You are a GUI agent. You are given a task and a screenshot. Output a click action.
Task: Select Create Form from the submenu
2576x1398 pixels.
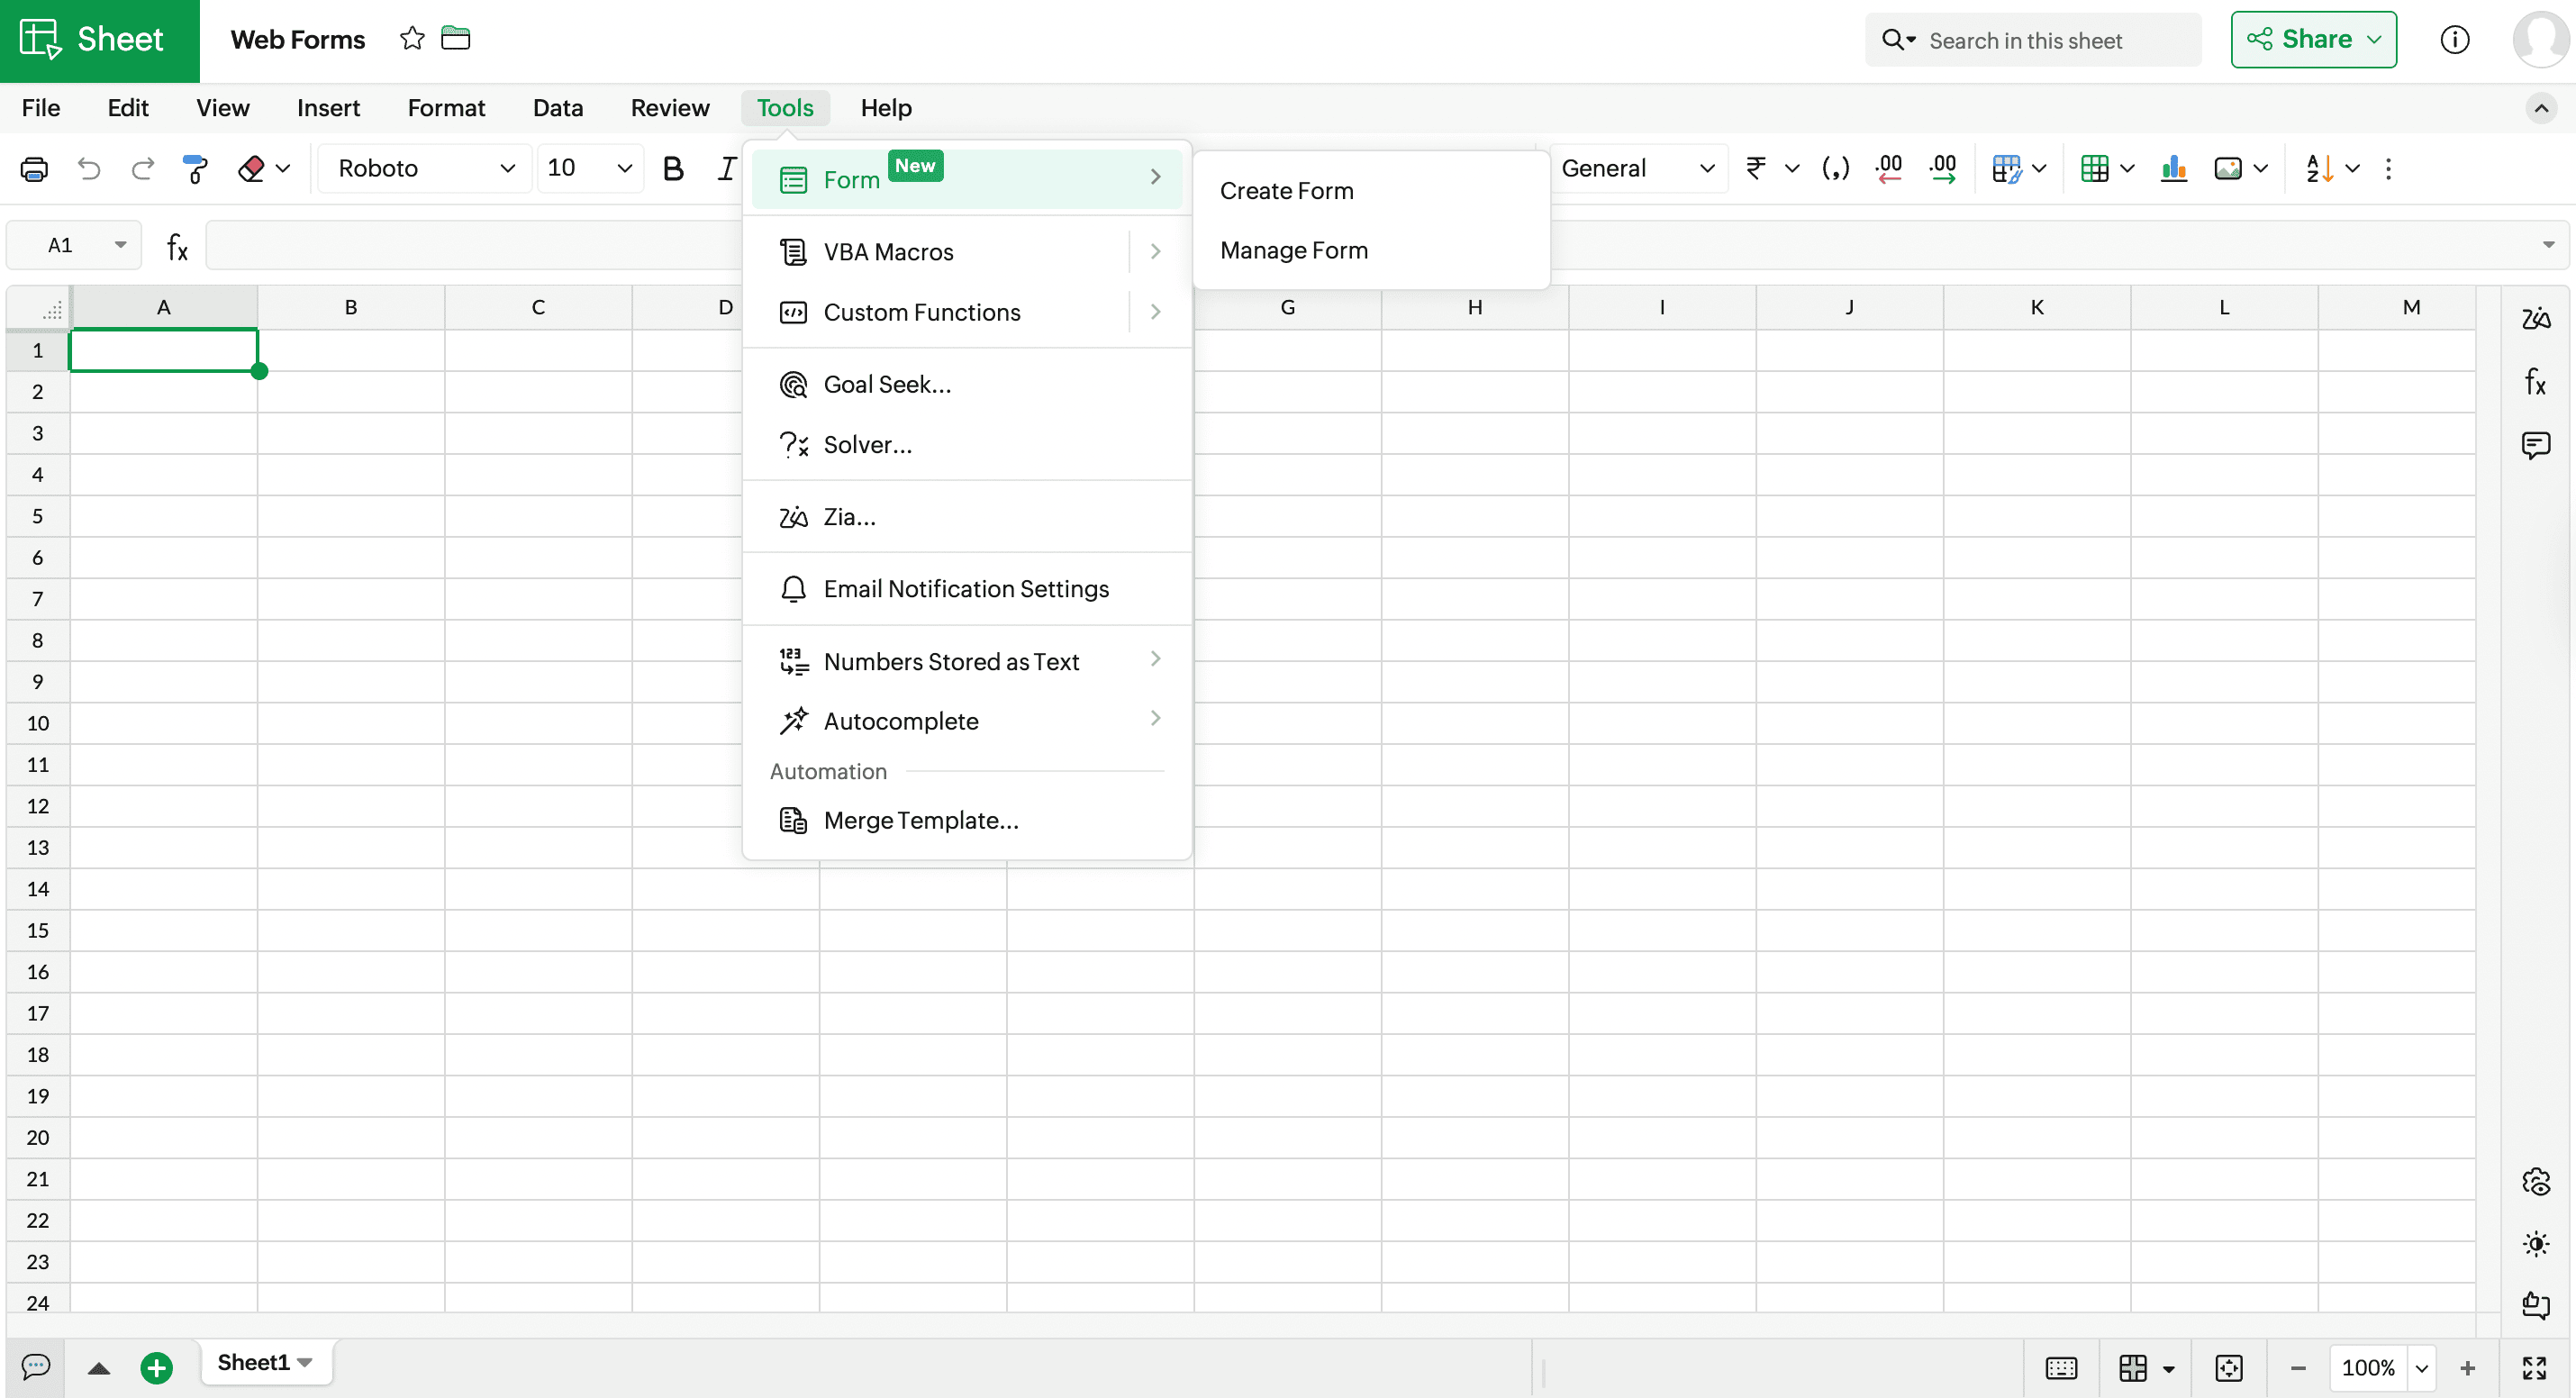click(x=1286, y=191)
